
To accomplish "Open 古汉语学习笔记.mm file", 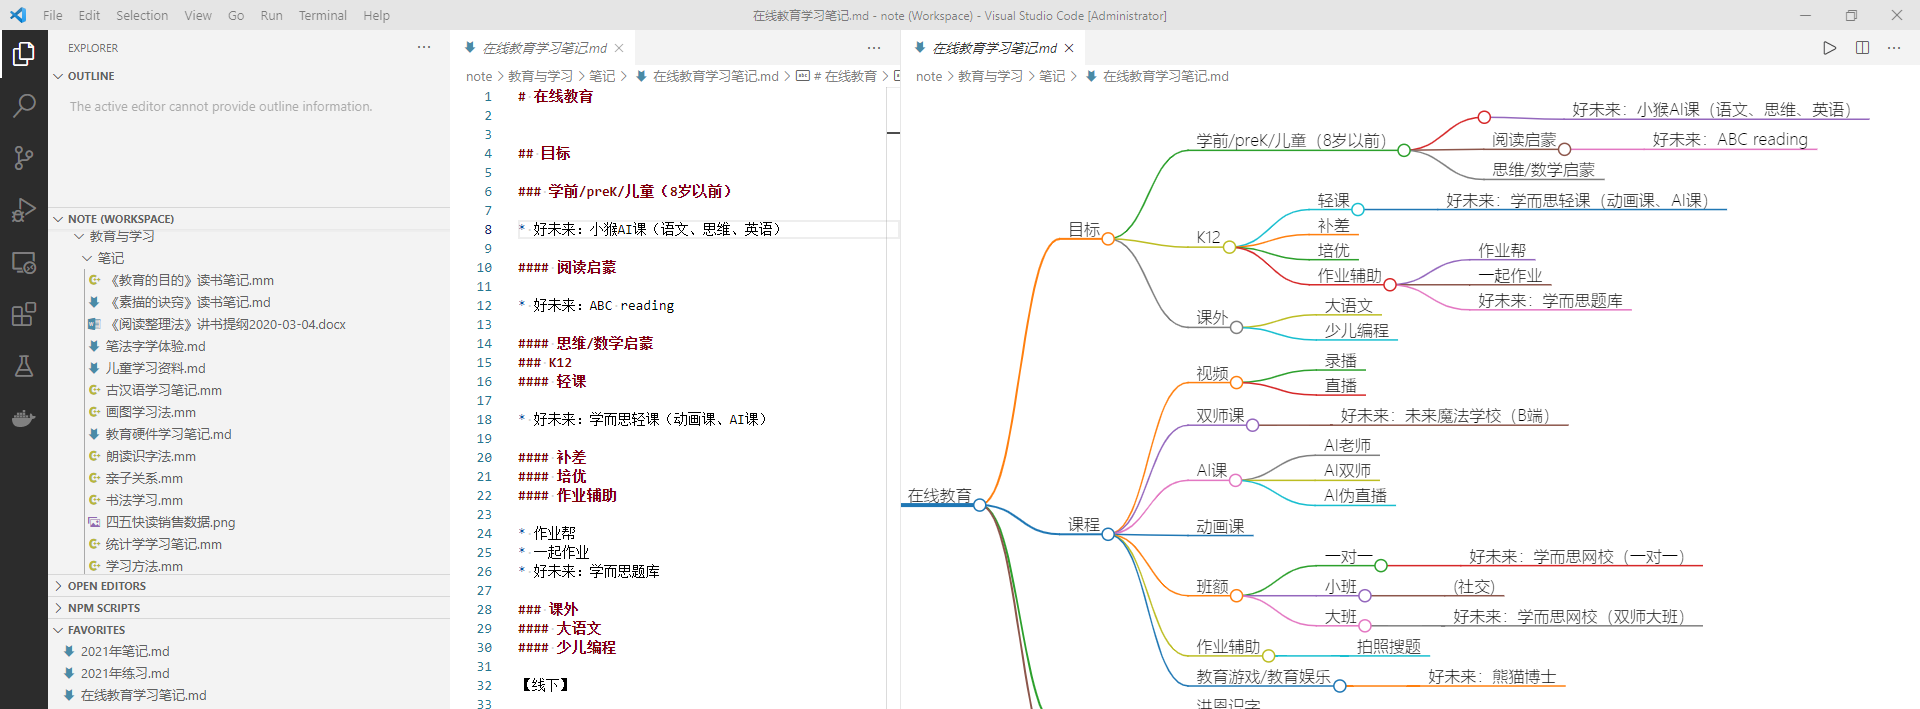I will pos(164,390).
